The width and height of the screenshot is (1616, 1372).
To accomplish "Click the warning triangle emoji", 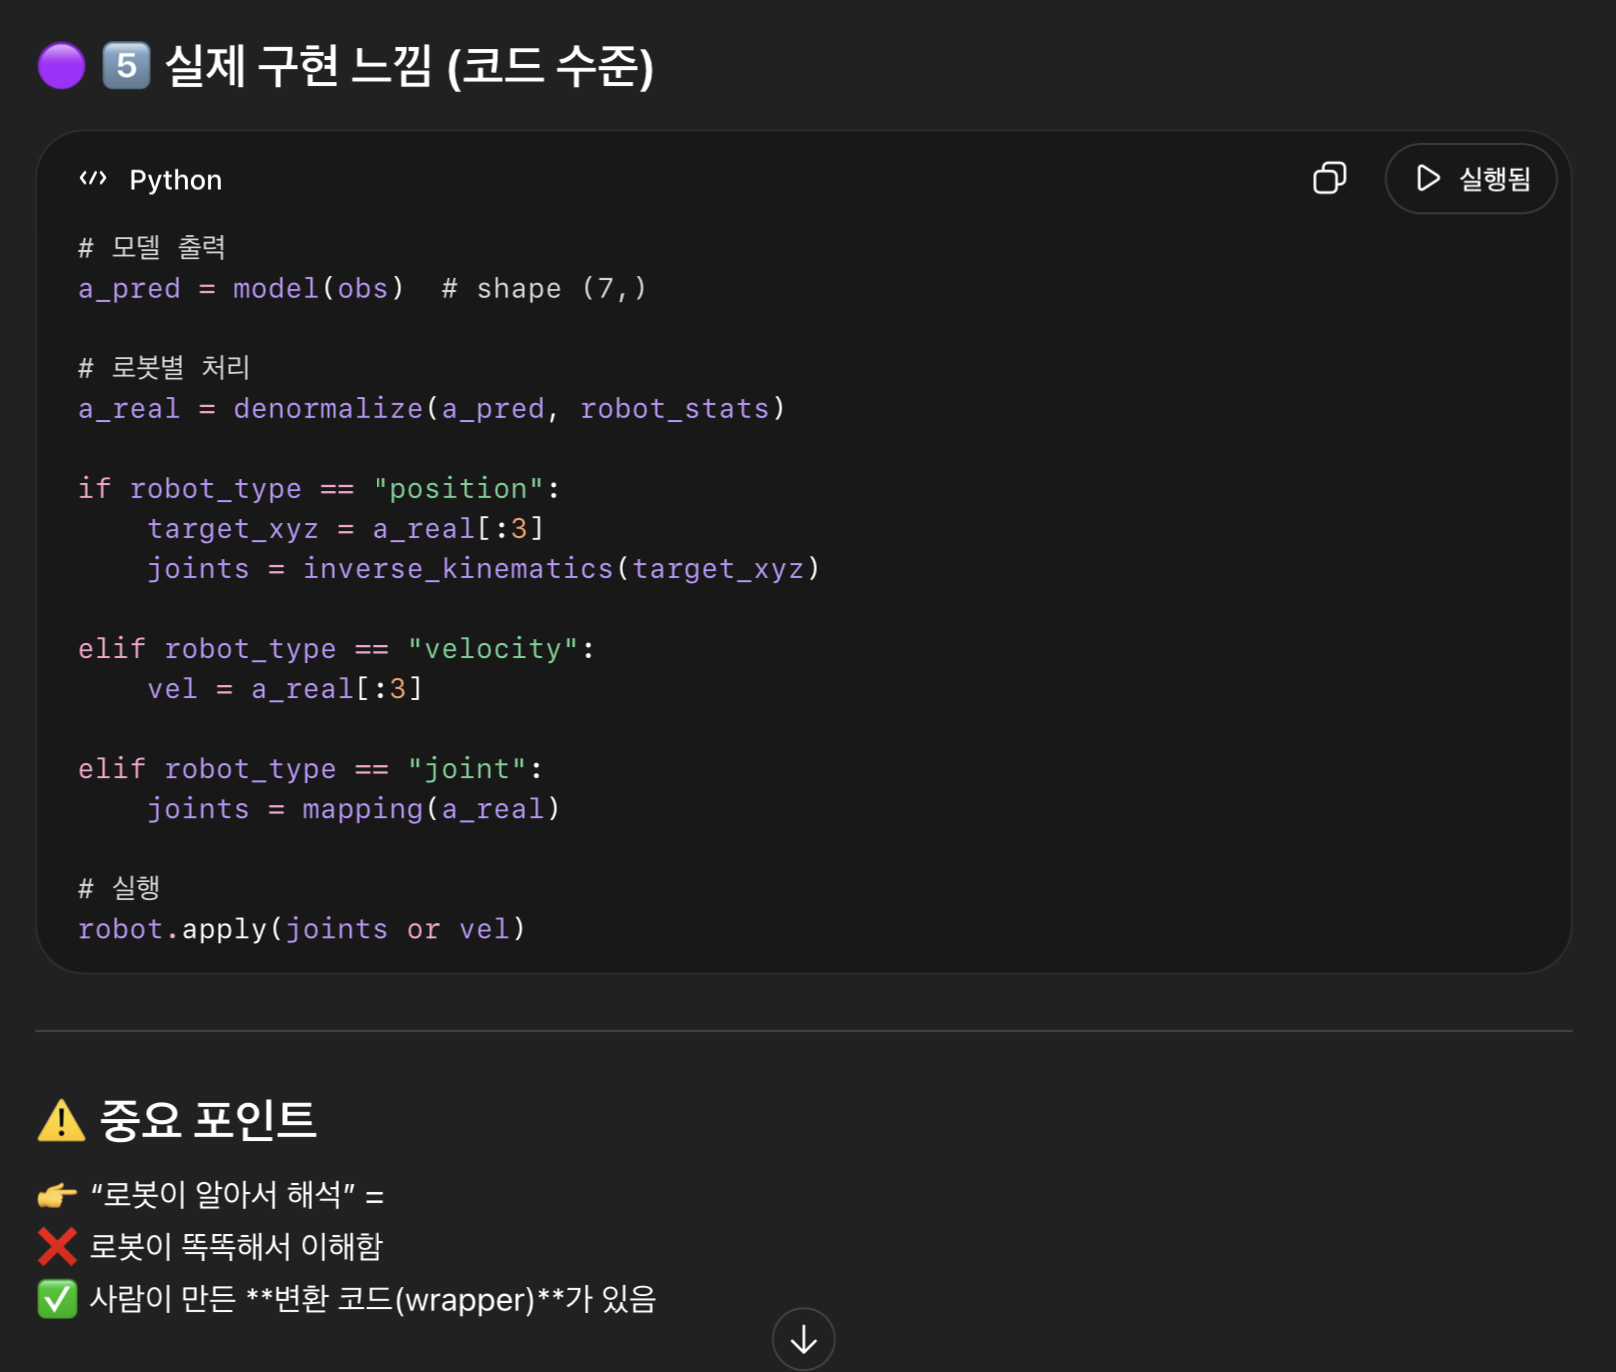I will pyautogui.click(x=61, y=1120).
